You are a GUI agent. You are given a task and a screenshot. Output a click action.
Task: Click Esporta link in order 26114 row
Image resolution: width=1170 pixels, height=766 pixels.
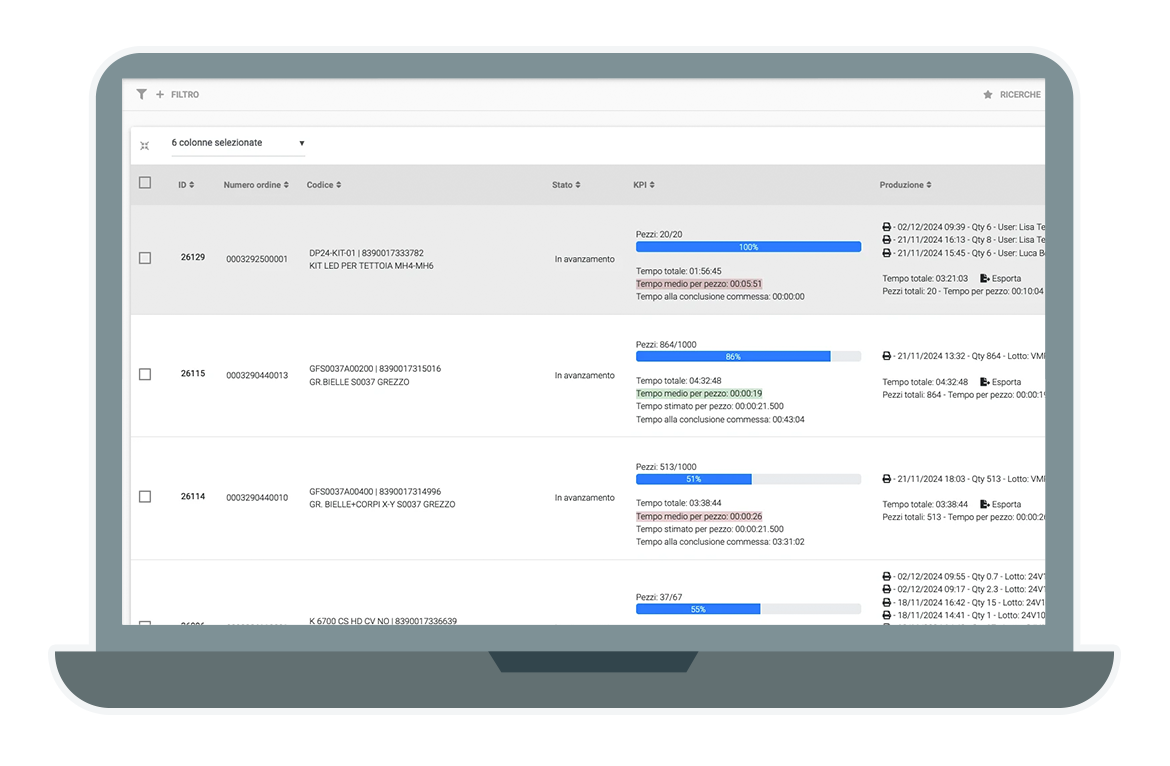(x=1005, y=504)
